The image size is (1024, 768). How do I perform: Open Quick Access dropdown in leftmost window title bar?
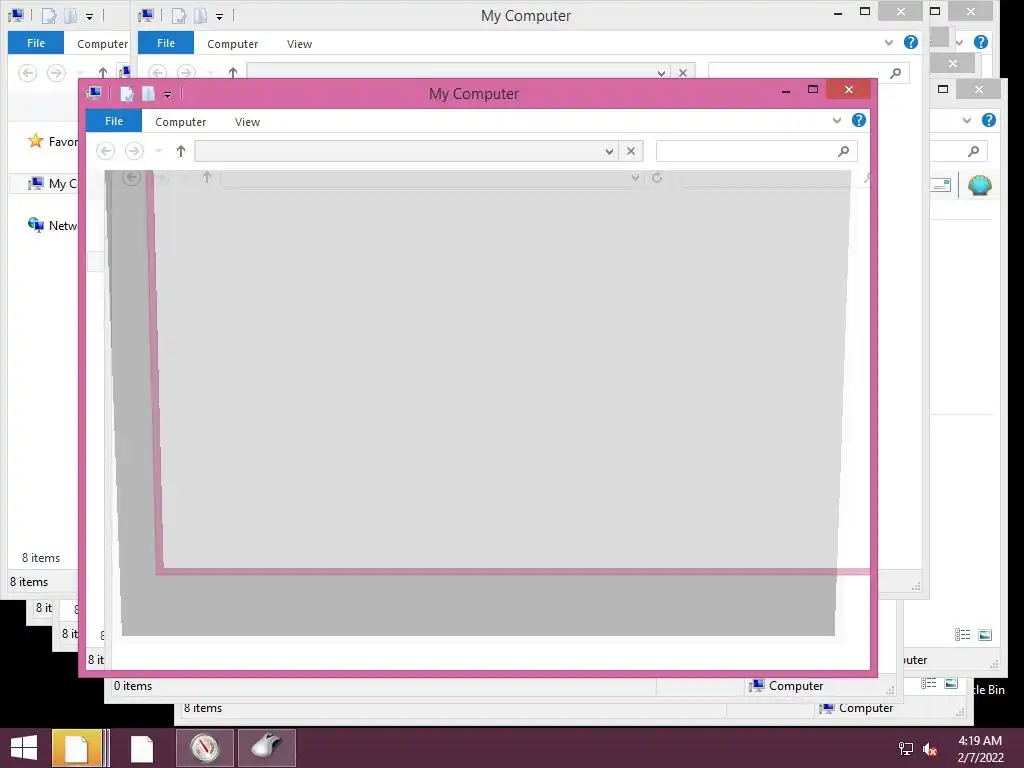pyautogui.click(x=89, y=17)
